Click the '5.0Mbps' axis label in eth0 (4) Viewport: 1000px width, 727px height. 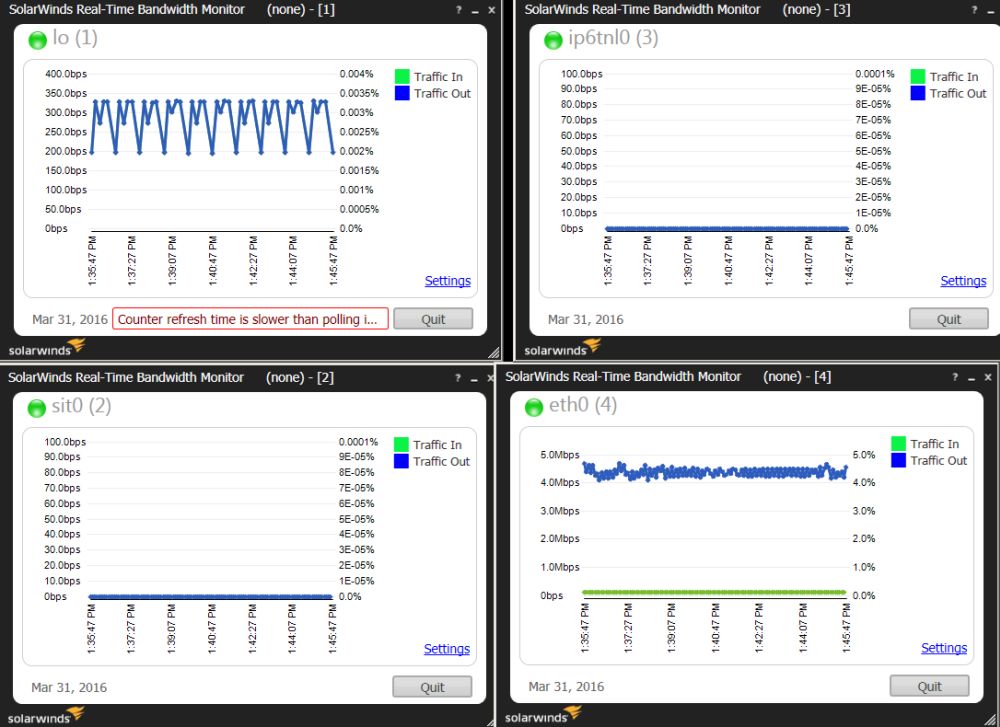click(x=560, y=455)
